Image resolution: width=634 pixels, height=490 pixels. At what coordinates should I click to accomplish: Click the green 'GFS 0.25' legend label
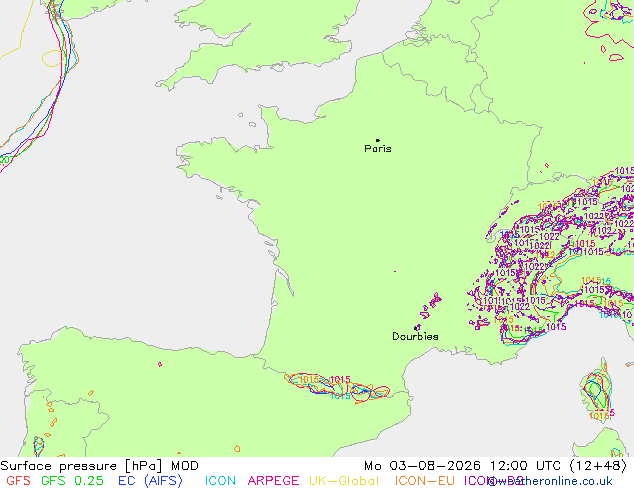72,481
